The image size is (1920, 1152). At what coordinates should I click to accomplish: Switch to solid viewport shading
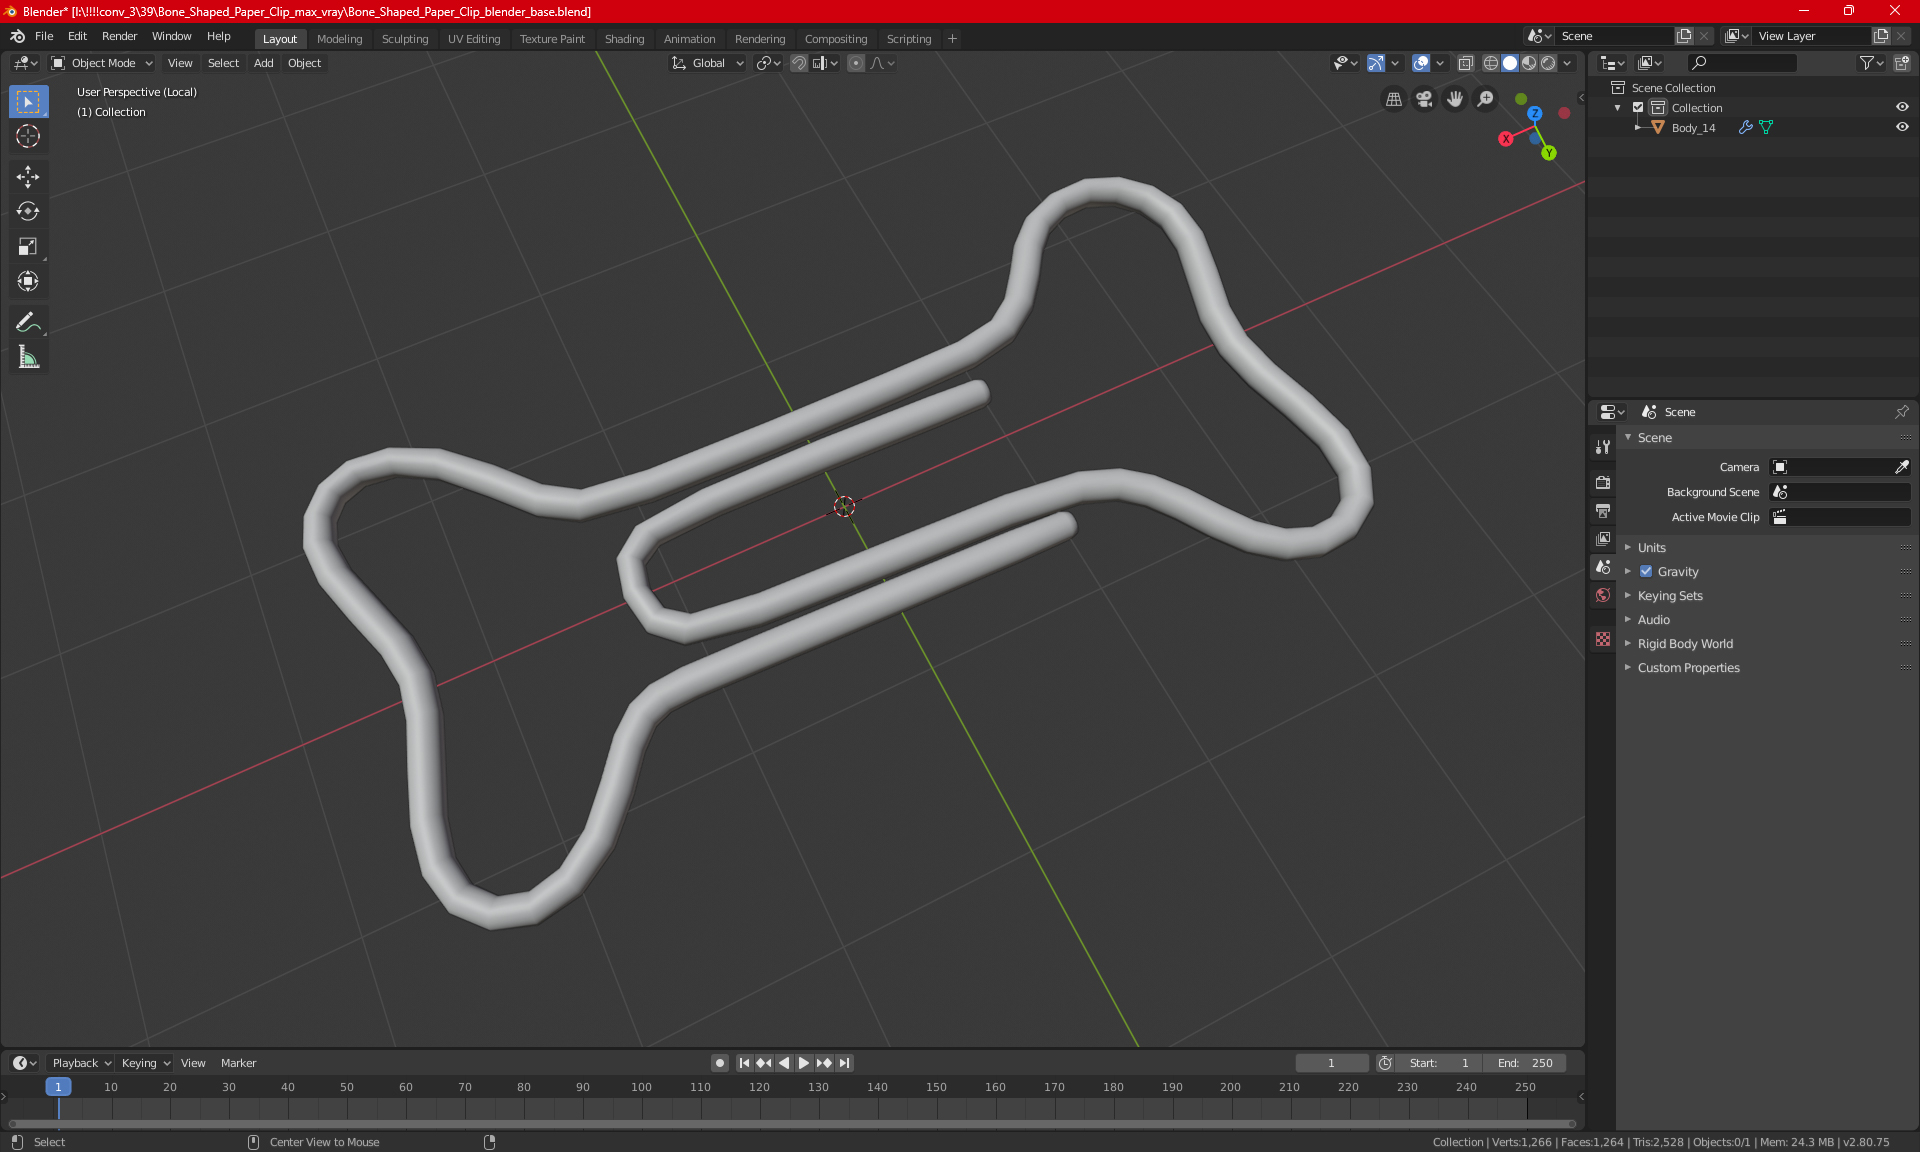coord(1510,63)
